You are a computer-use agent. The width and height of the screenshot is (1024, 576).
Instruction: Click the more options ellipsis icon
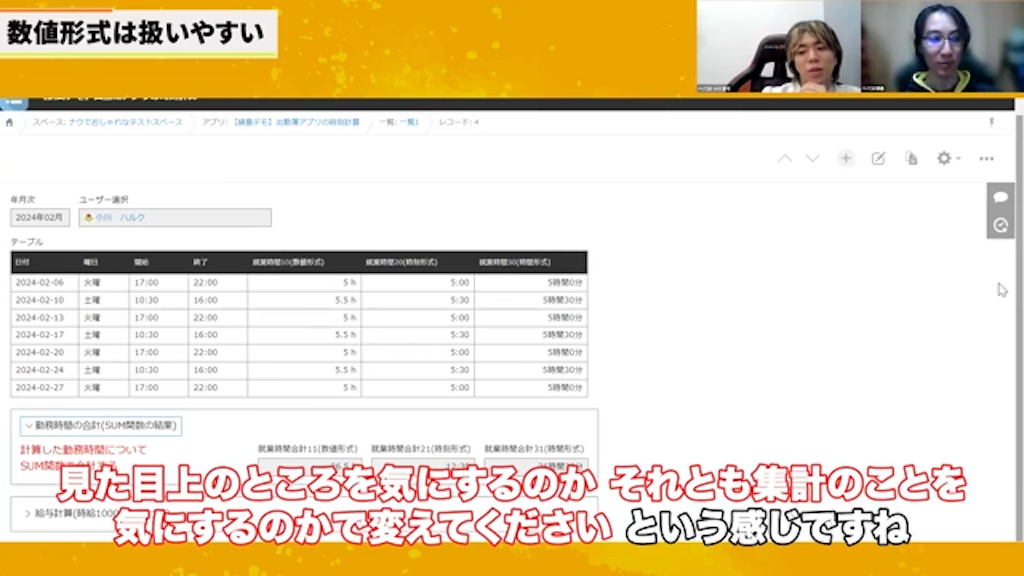[x=986, y=158]
